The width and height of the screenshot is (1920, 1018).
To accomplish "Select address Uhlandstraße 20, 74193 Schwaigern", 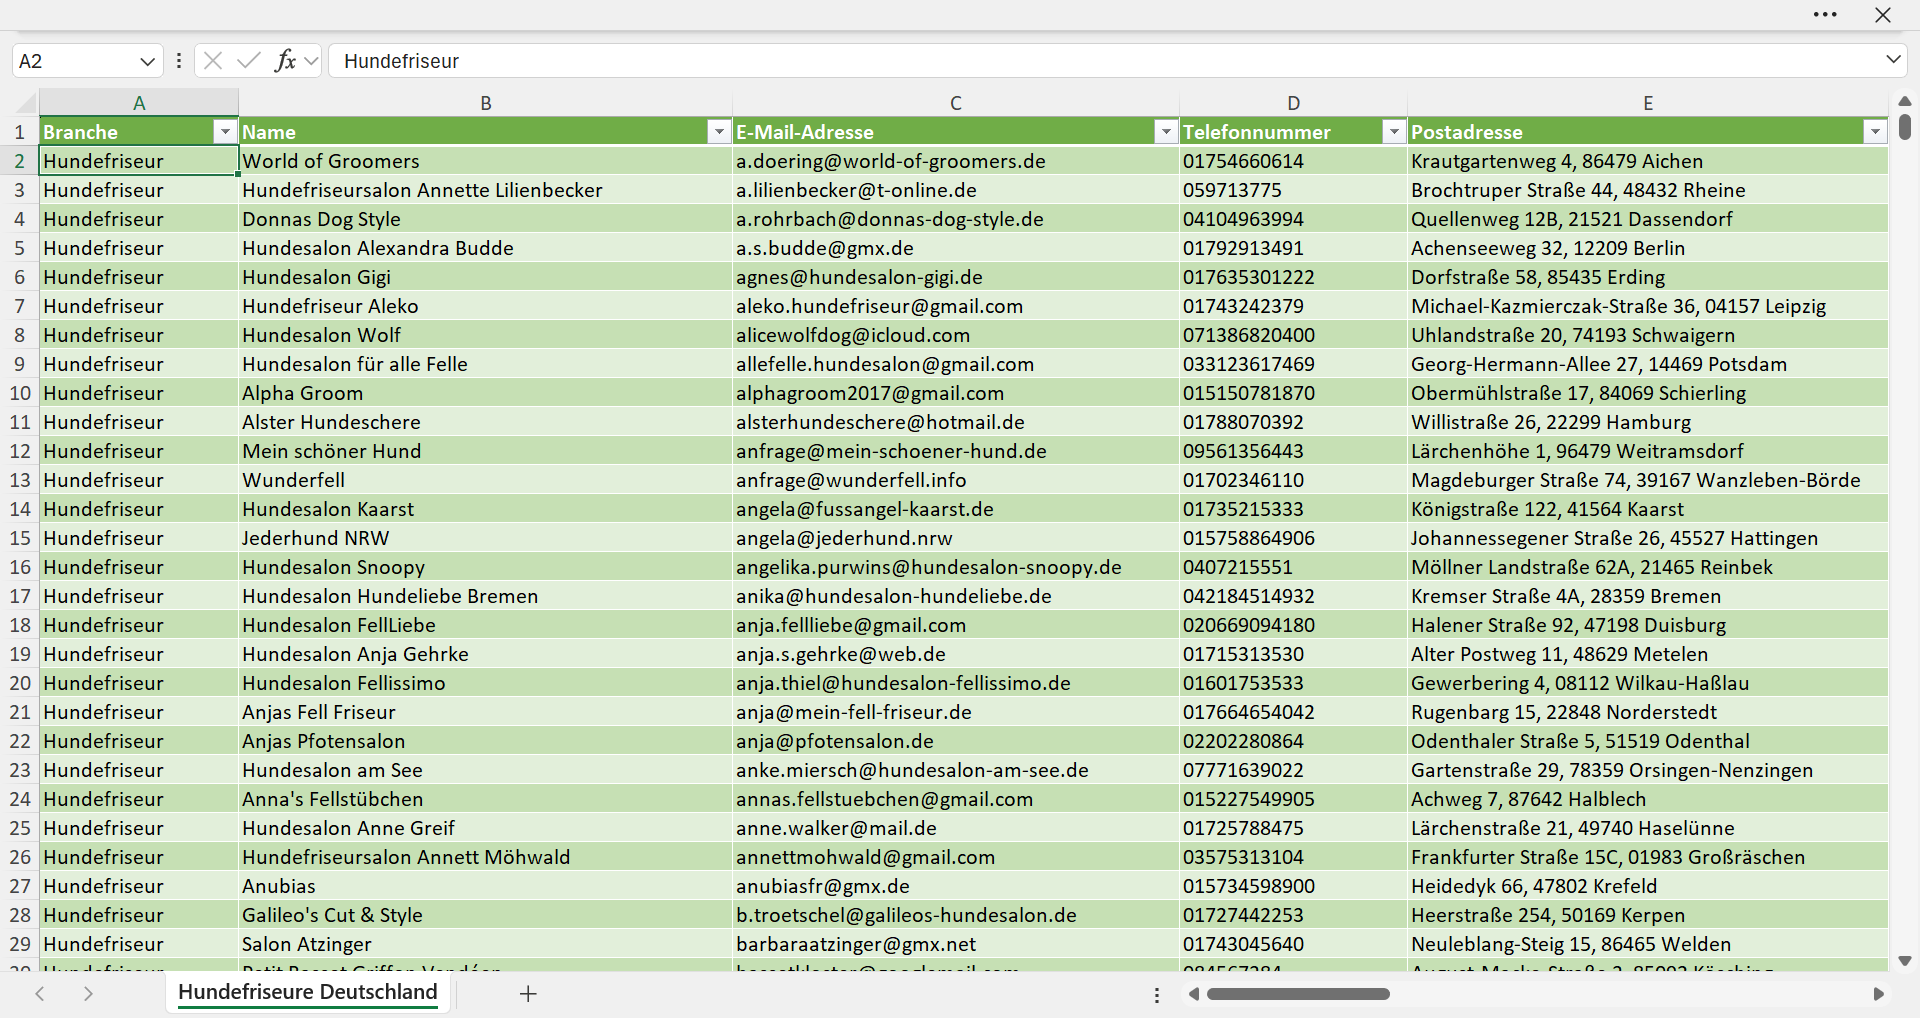I will point(1648,335).
